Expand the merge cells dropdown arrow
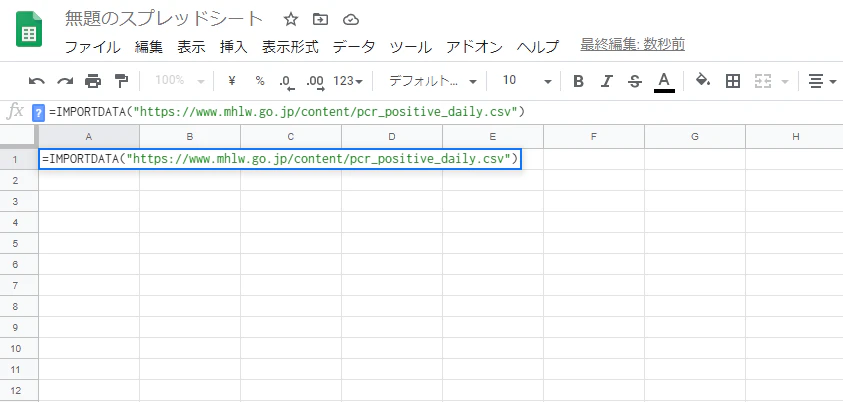Viewport: 843px width, 402px height. tap(784, 82)
